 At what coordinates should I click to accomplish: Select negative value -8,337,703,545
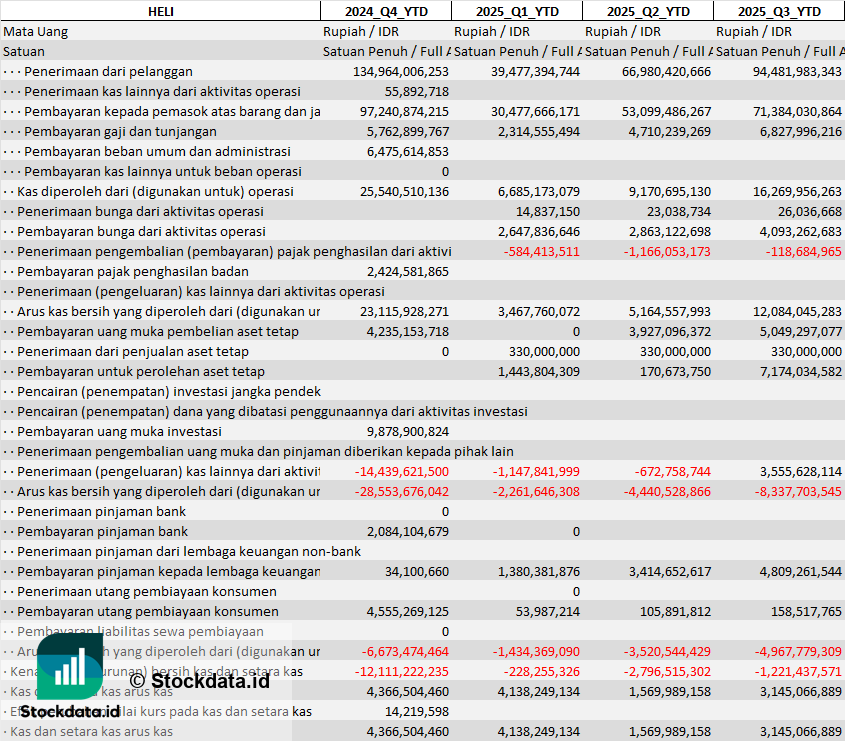(799, 491)
